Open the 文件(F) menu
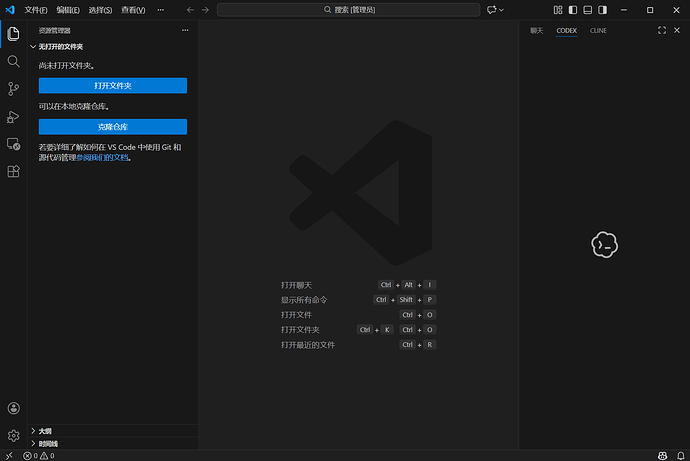The height and width of the screenshot is (461, 690). [x=36, y=10]
